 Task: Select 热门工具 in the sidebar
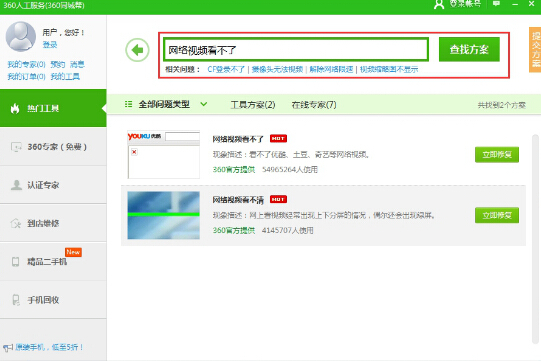click(53, 108)
